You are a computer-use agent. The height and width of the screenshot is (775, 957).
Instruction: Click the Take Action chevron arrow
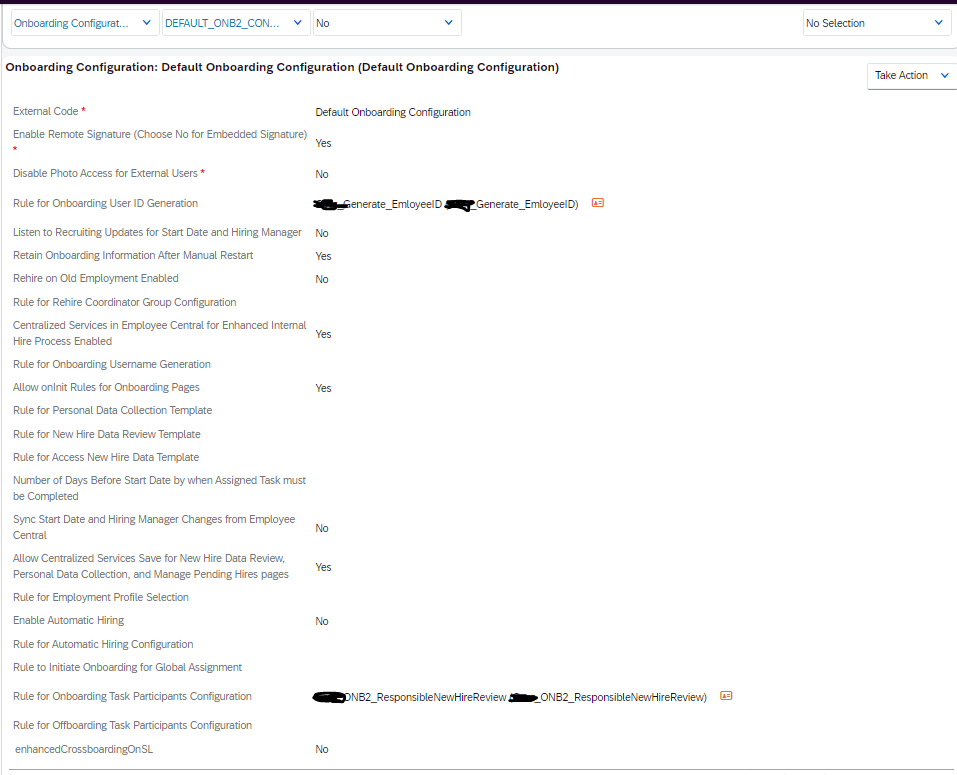click(945, 75)
